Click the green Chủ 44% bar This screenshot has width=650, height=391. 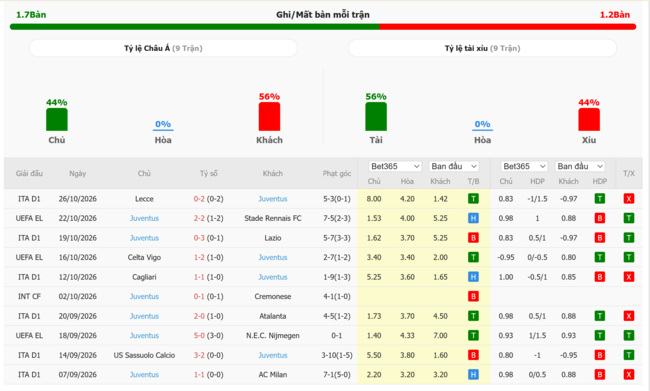57,119
